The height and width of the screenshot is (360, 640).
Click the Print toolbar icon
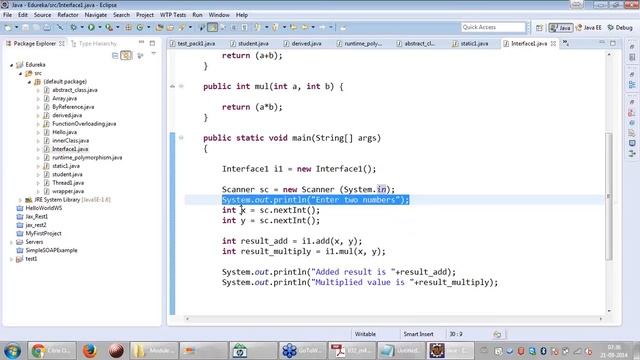47,27
